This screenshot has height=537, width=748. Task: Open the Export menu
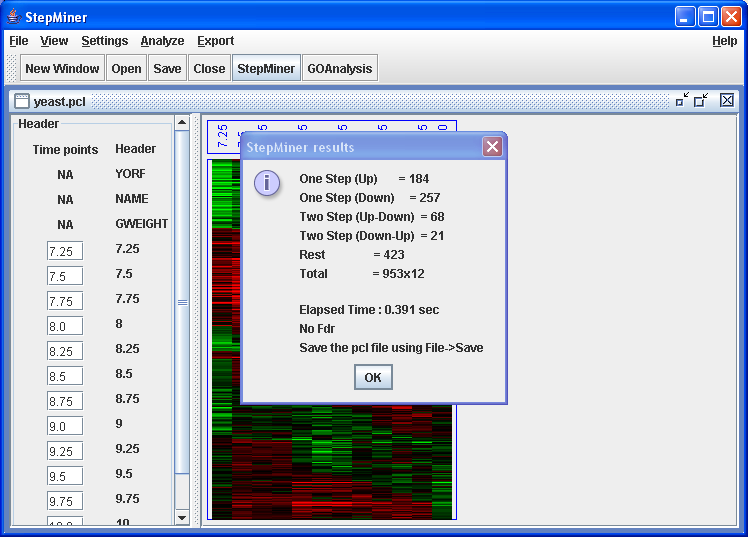(216, 41)
